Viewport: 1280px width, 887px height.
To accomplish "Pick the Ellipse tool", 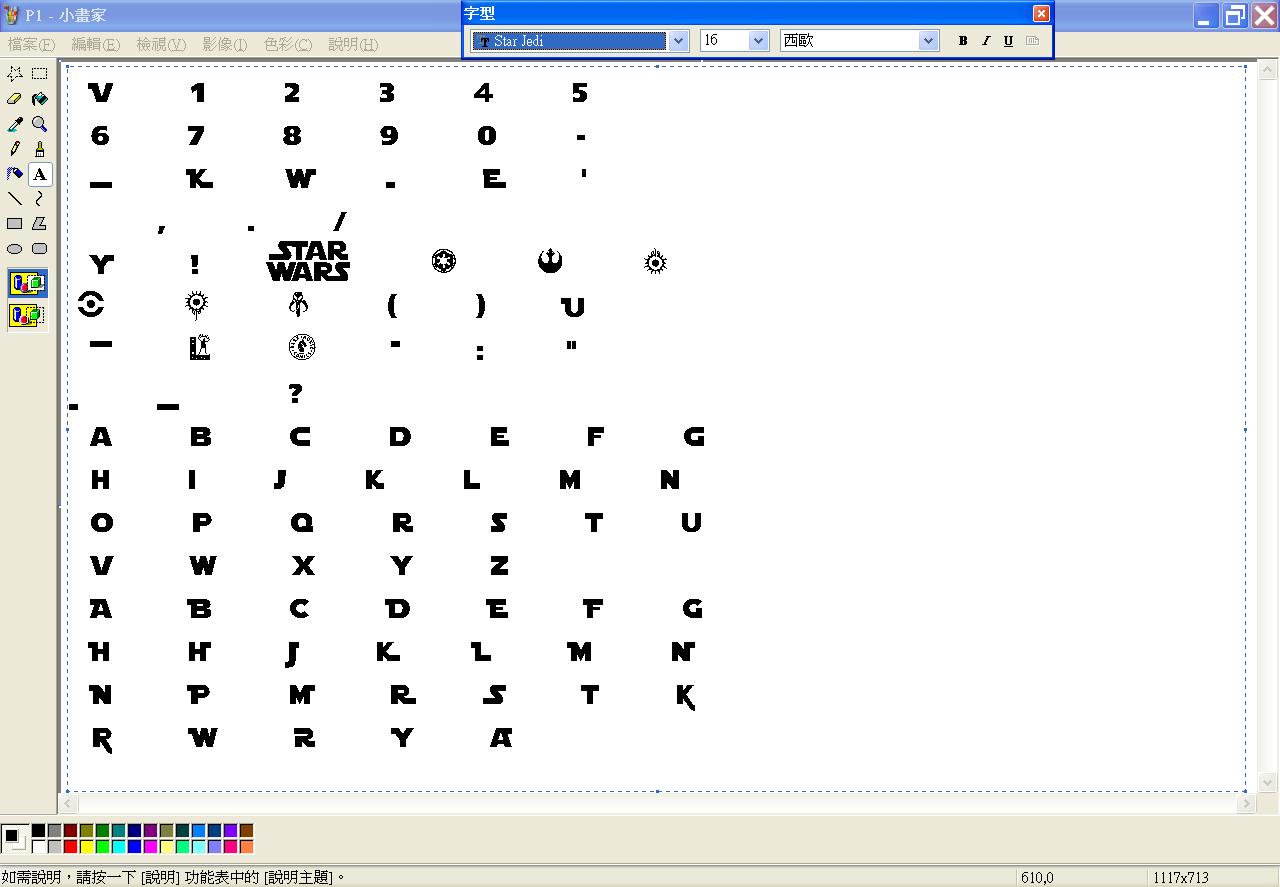I will point(15,249).
